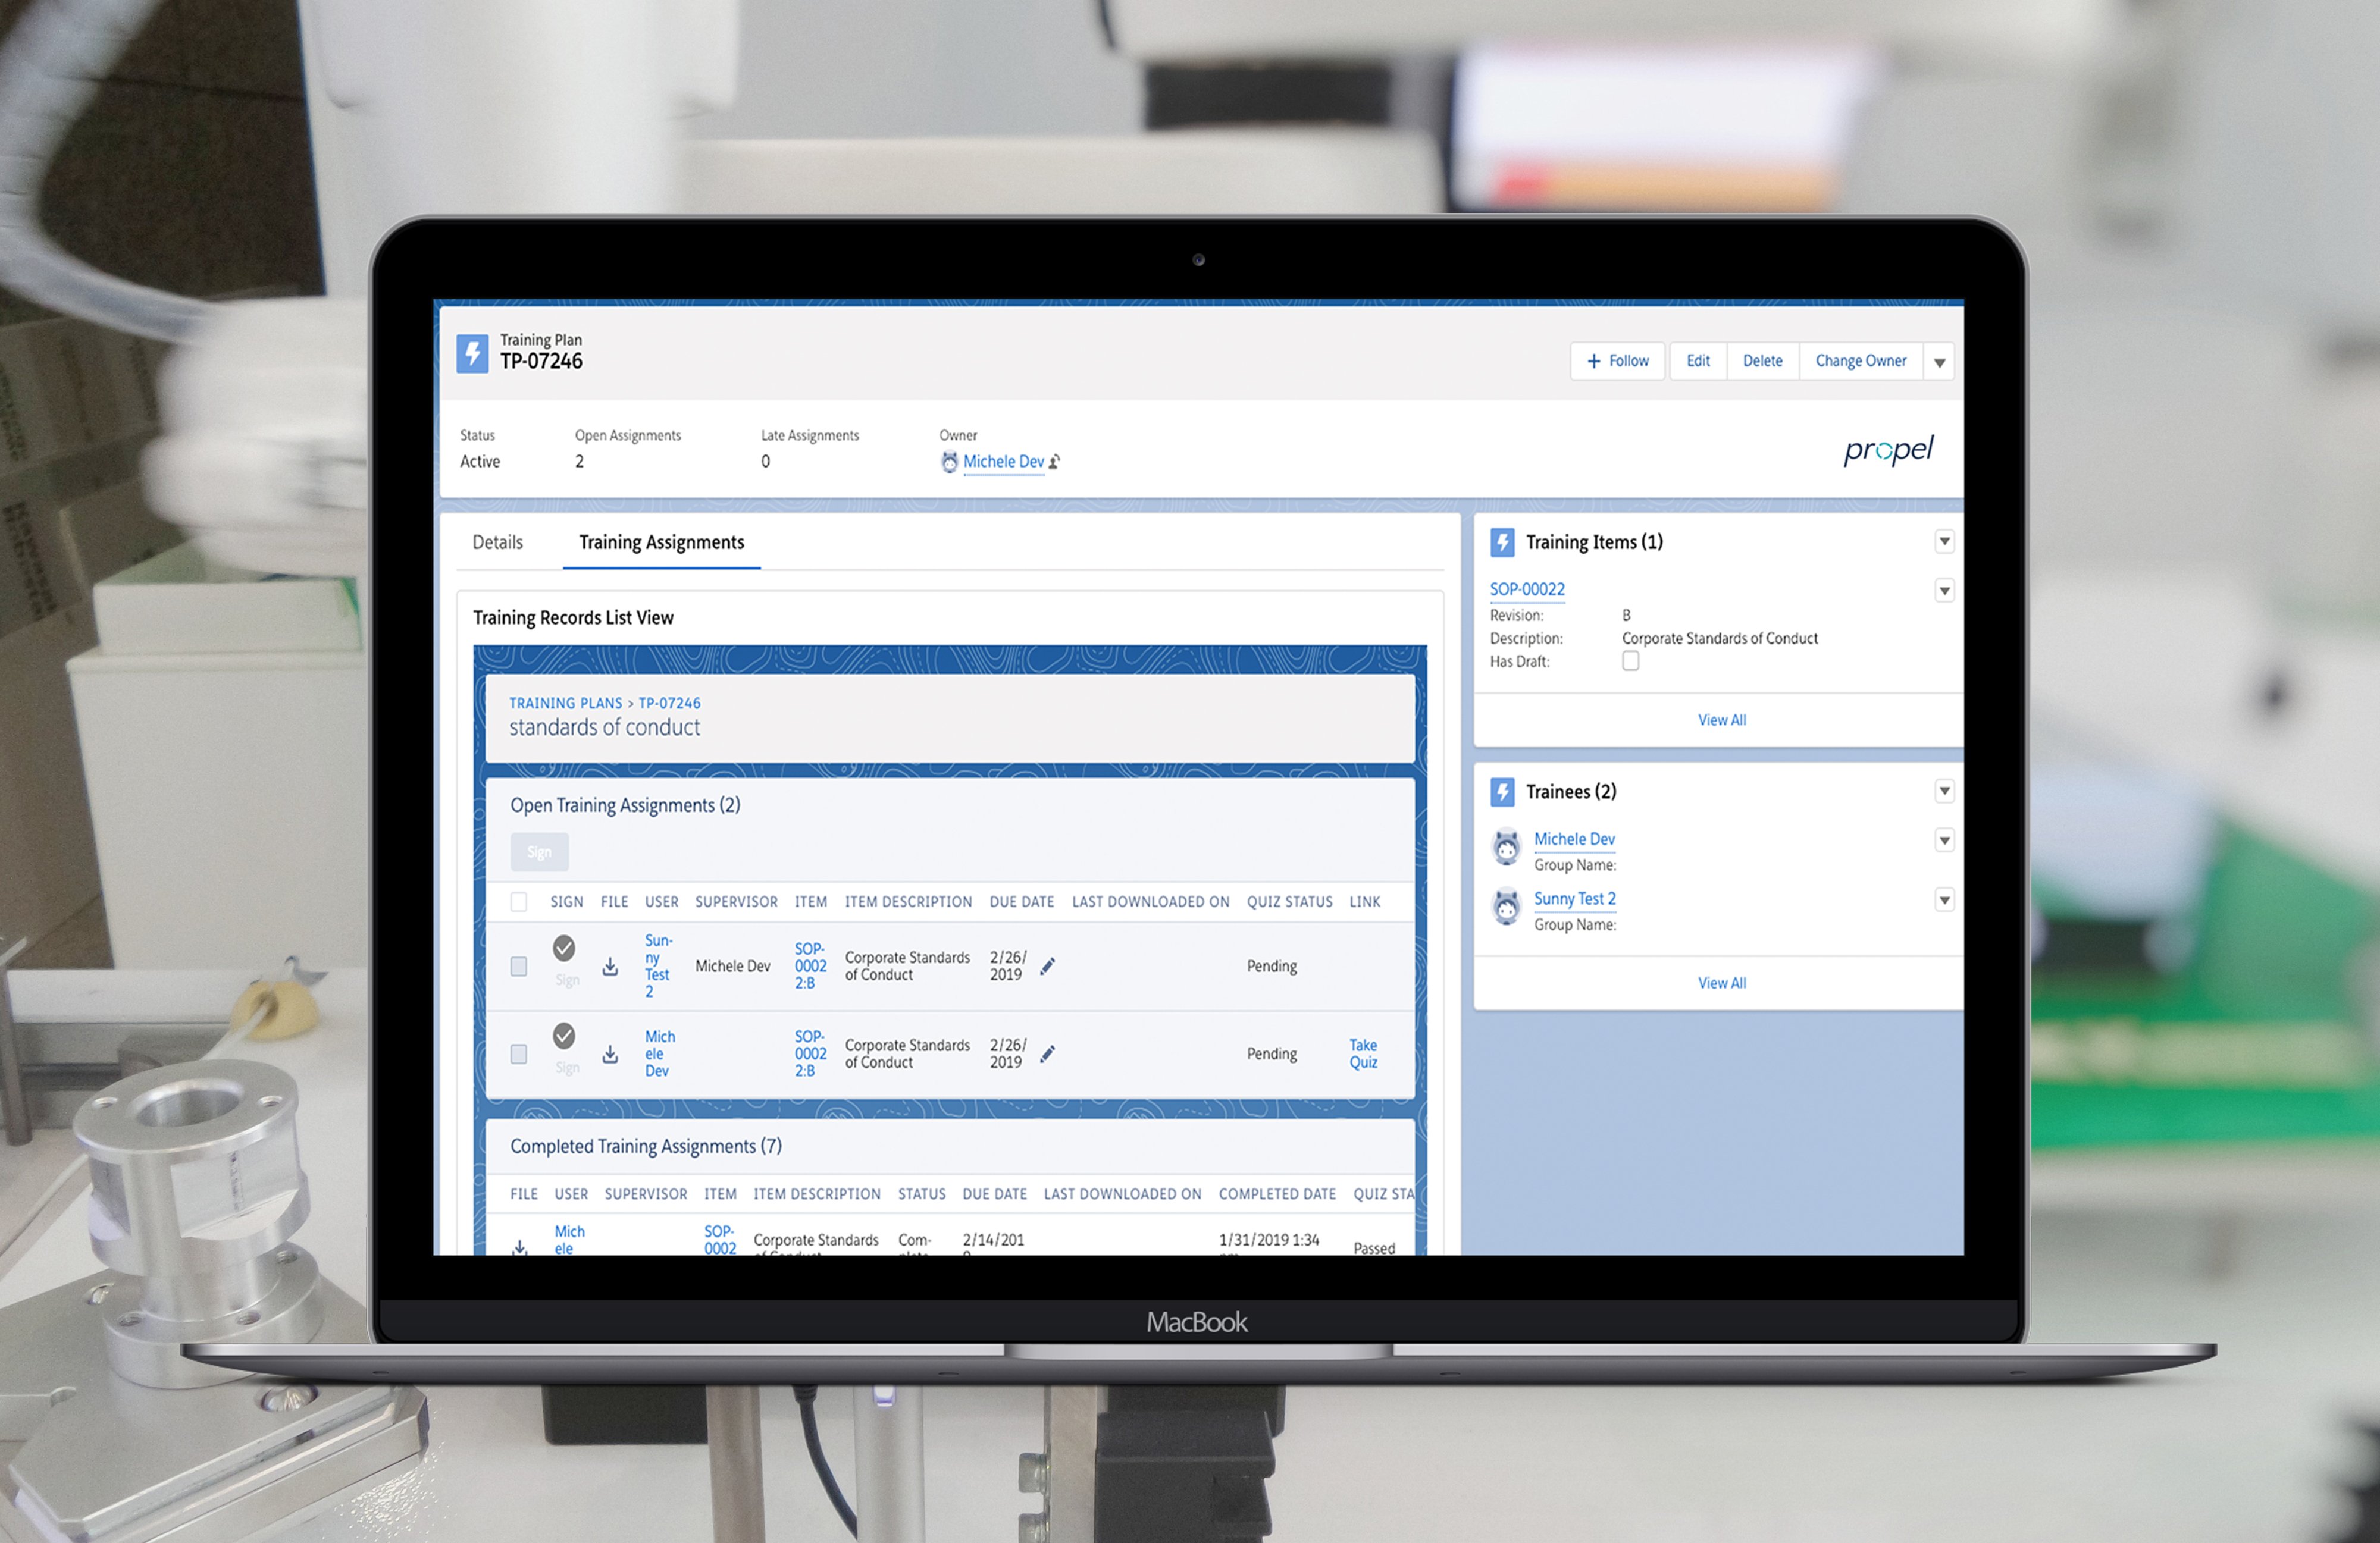Click the LAST DOWNLOADED ON header in open assignments
This screenshot has width=2380, height=1543.
click(x=1150, y=902)
